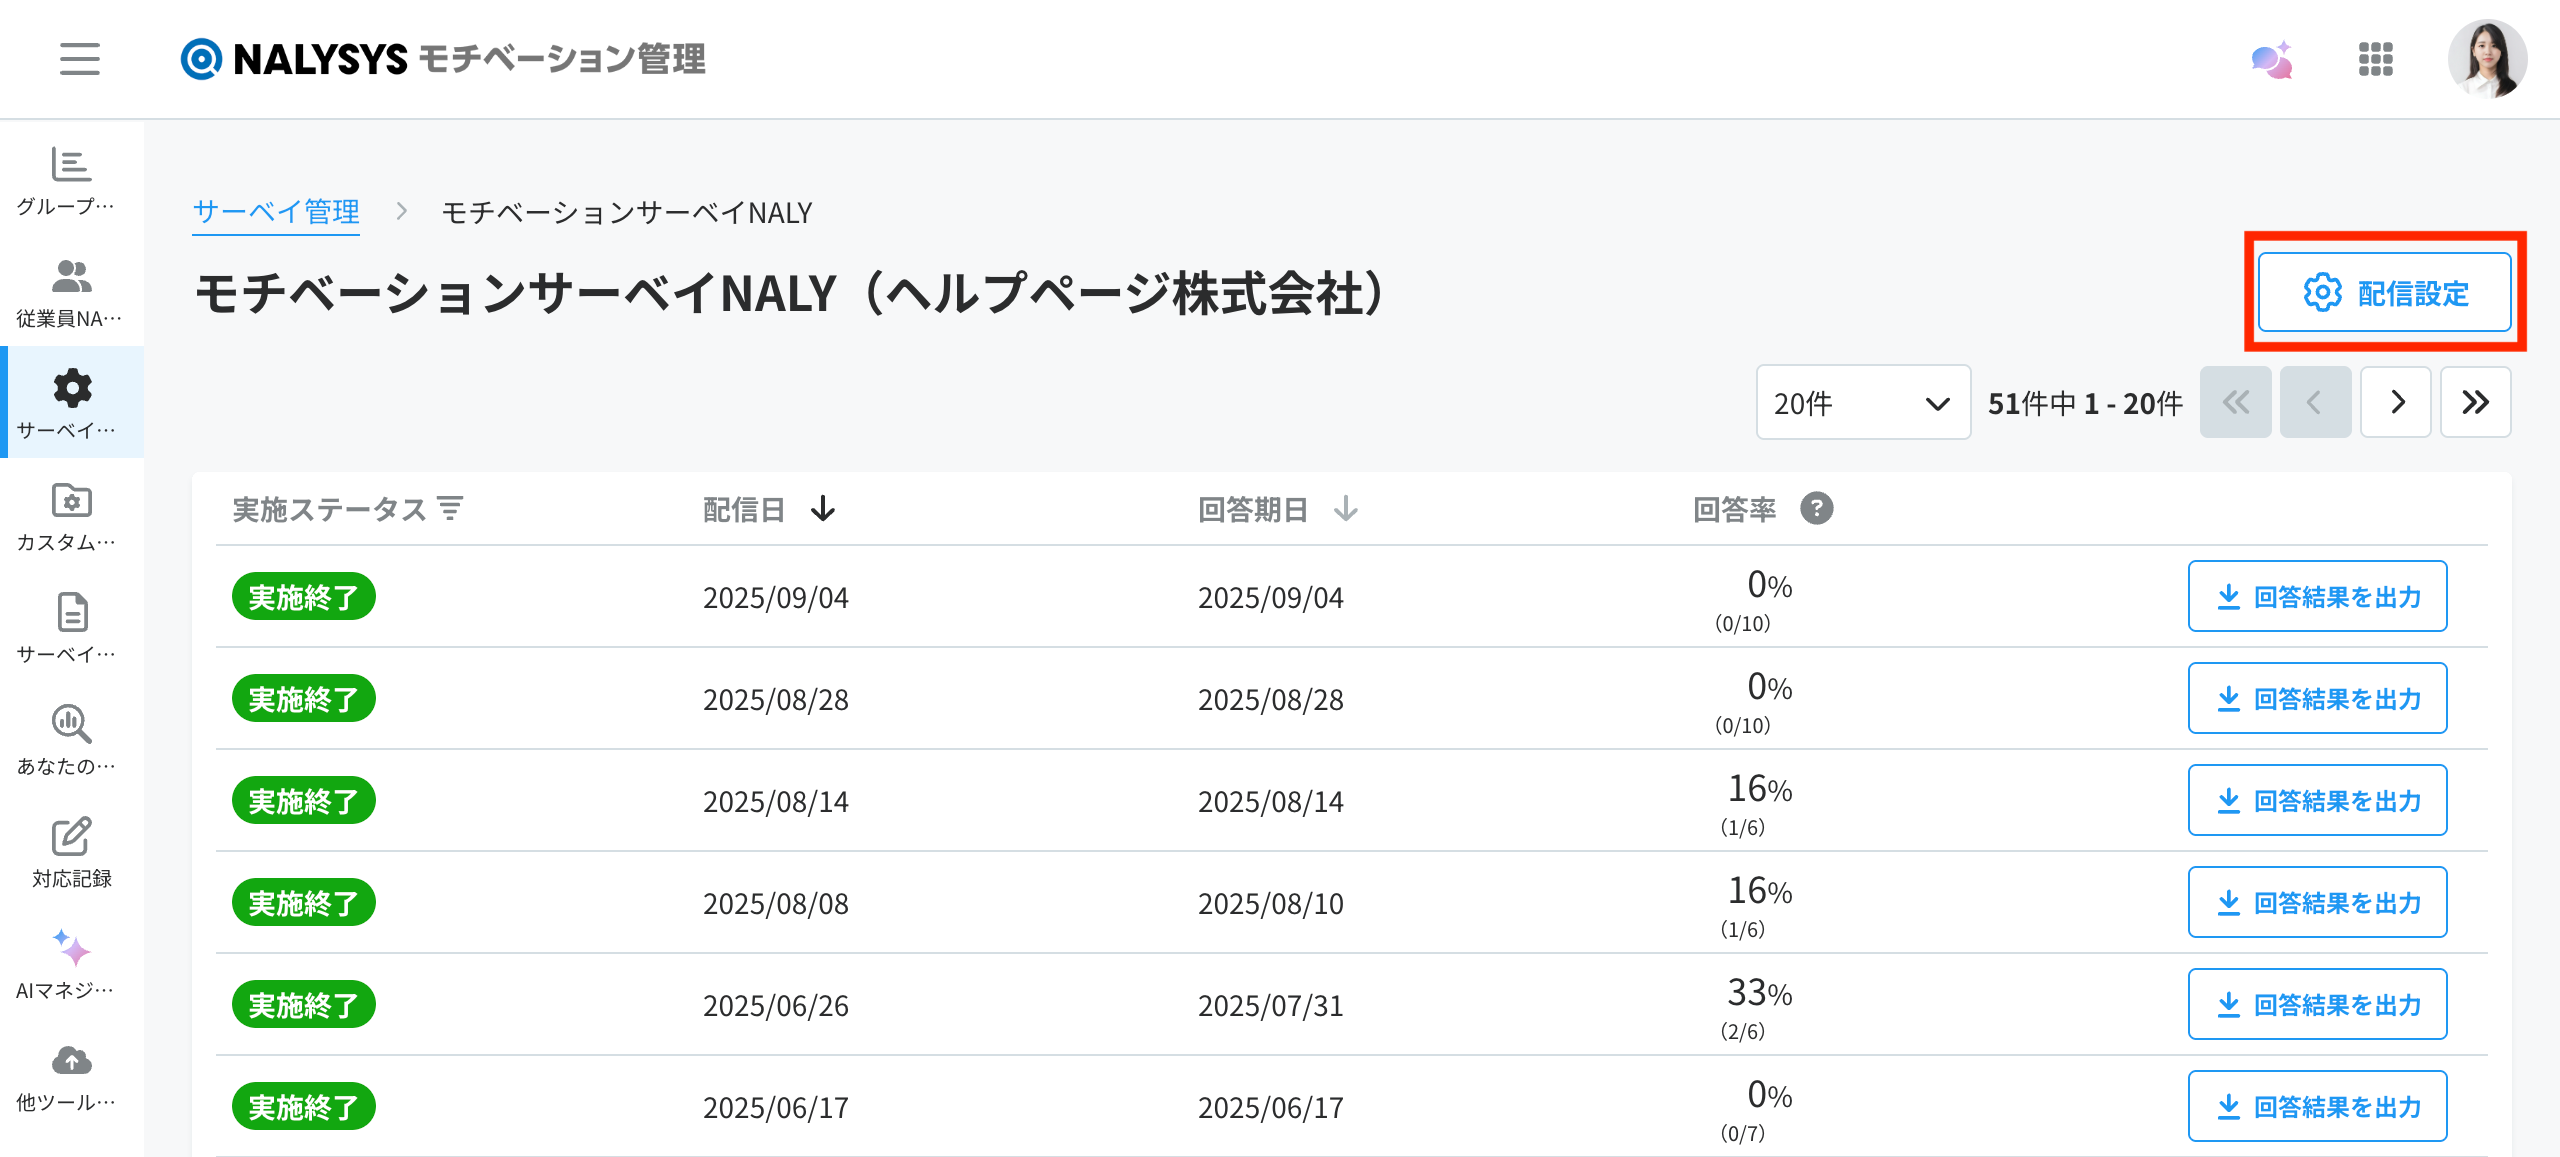Sort by 配信日 column arrow
The width and height of the screenshot is (2560, 1157).
823,509
